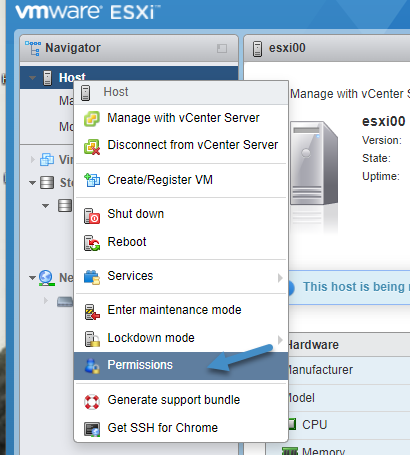Select Get SSH for Chrome
This screenshot has height=455, width=410.
coord(181,428)
